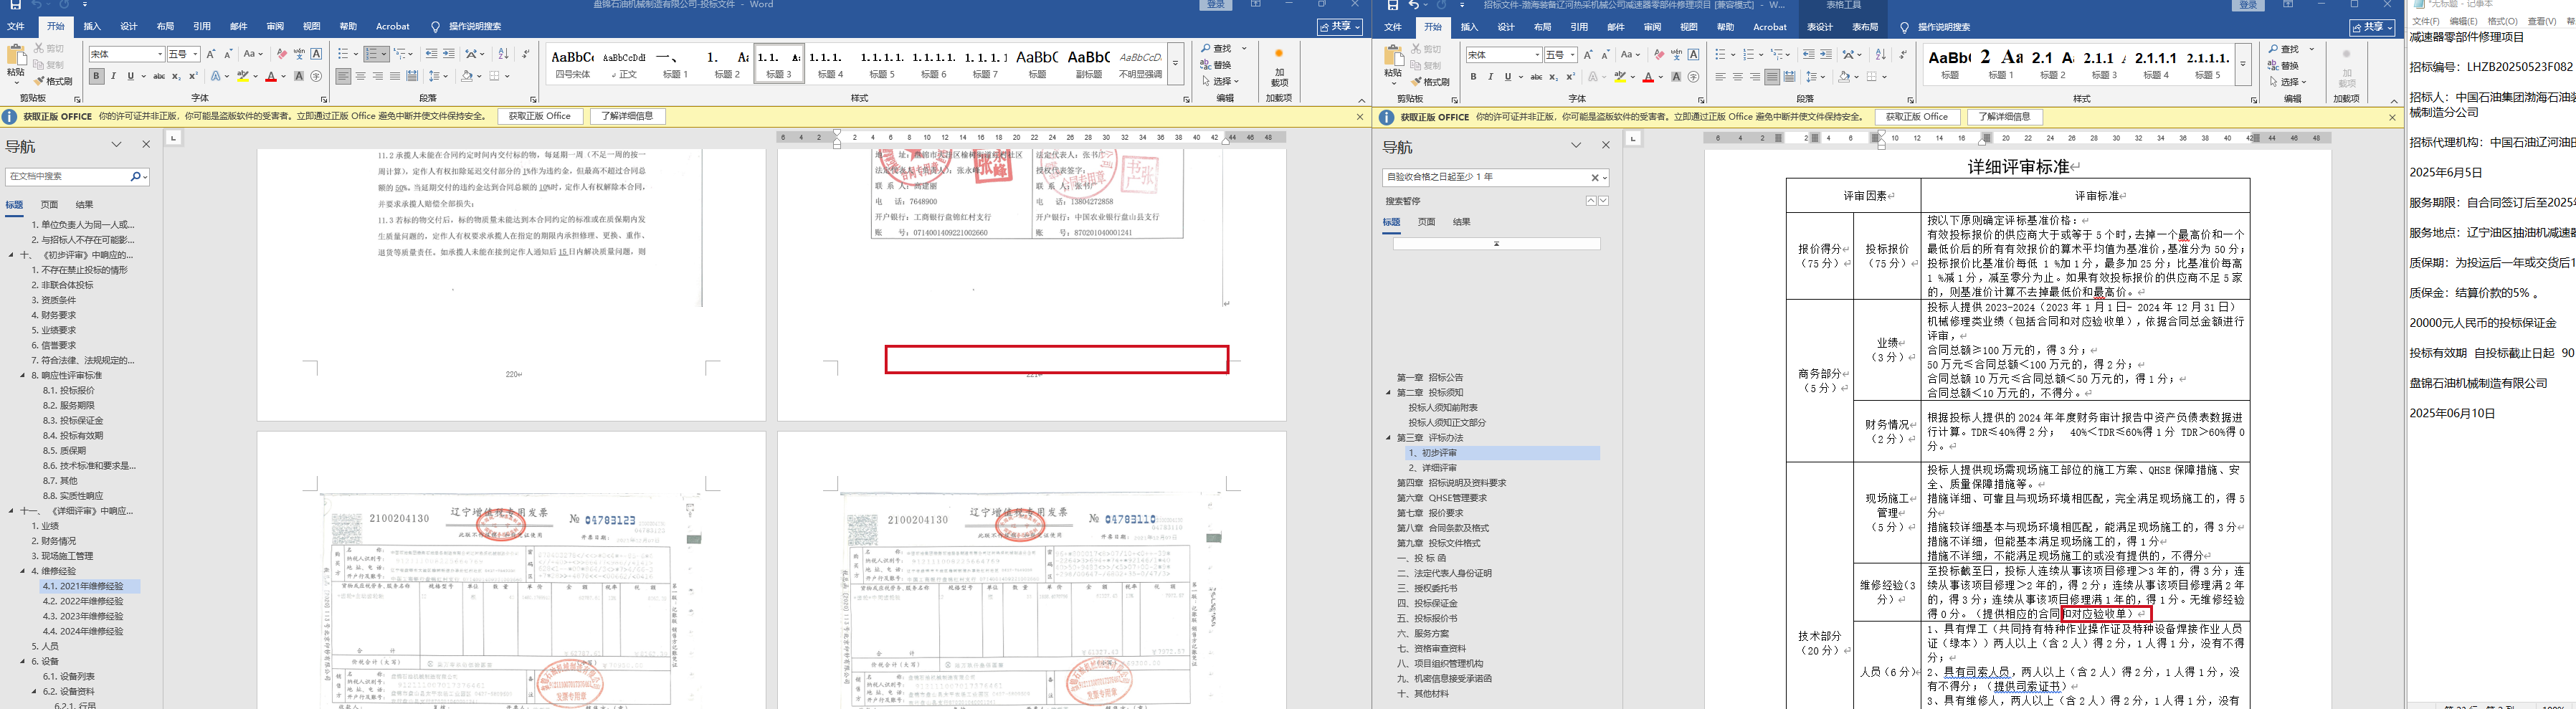Apply character border in 投标文件 window
Viewport: 2576px width, 709px height.
point(317,54)
